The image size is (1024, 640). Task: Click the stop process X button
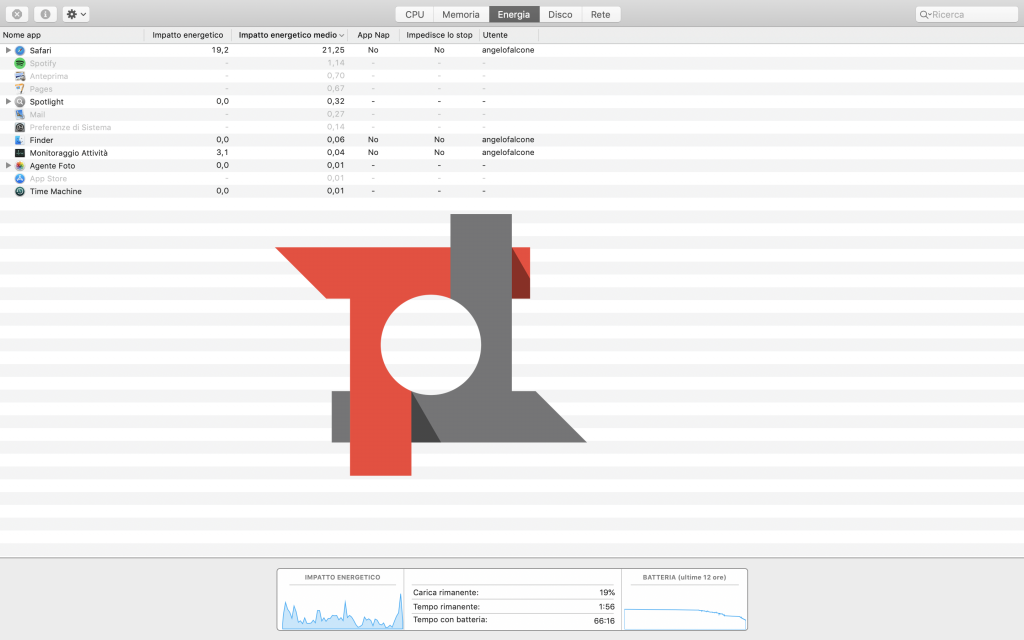17,15
